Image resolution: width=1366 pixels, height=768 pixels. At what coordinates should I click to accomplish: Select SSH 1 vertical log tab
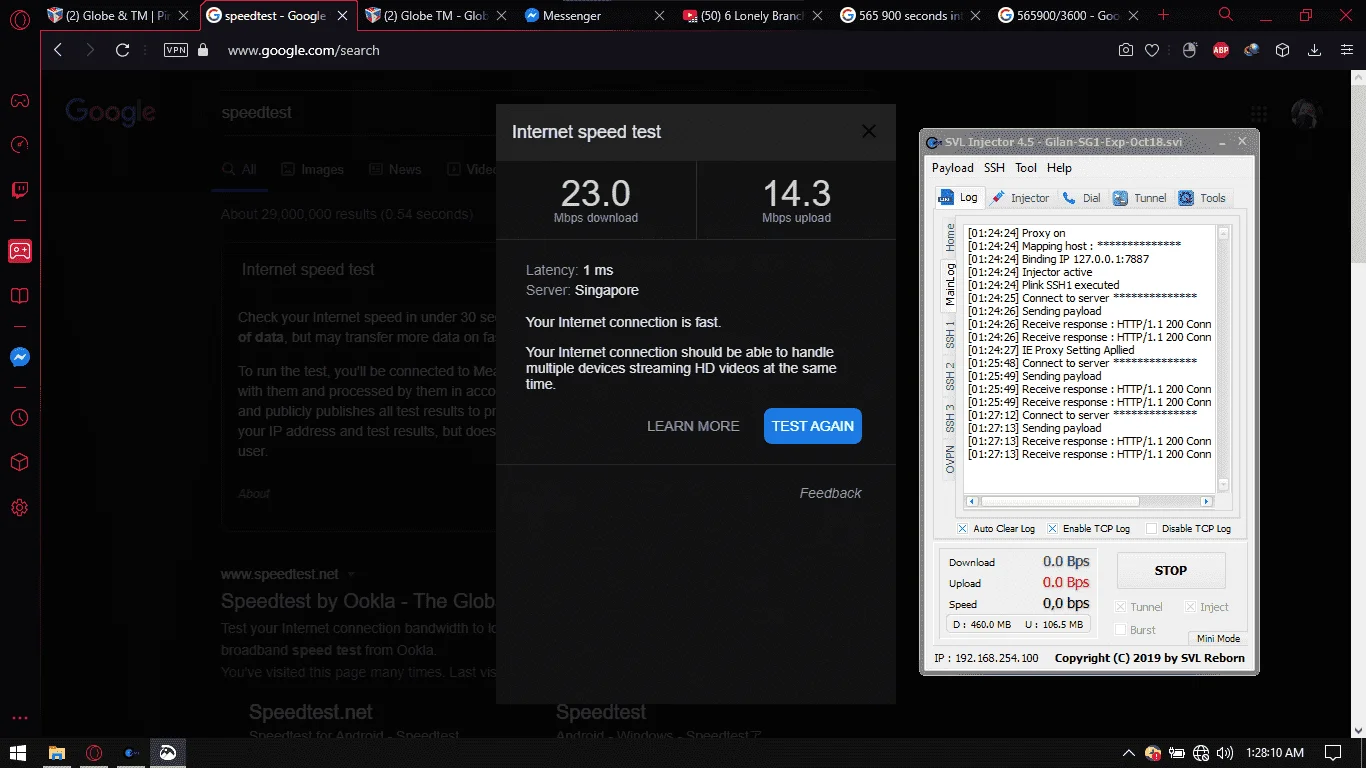[950, 333]
